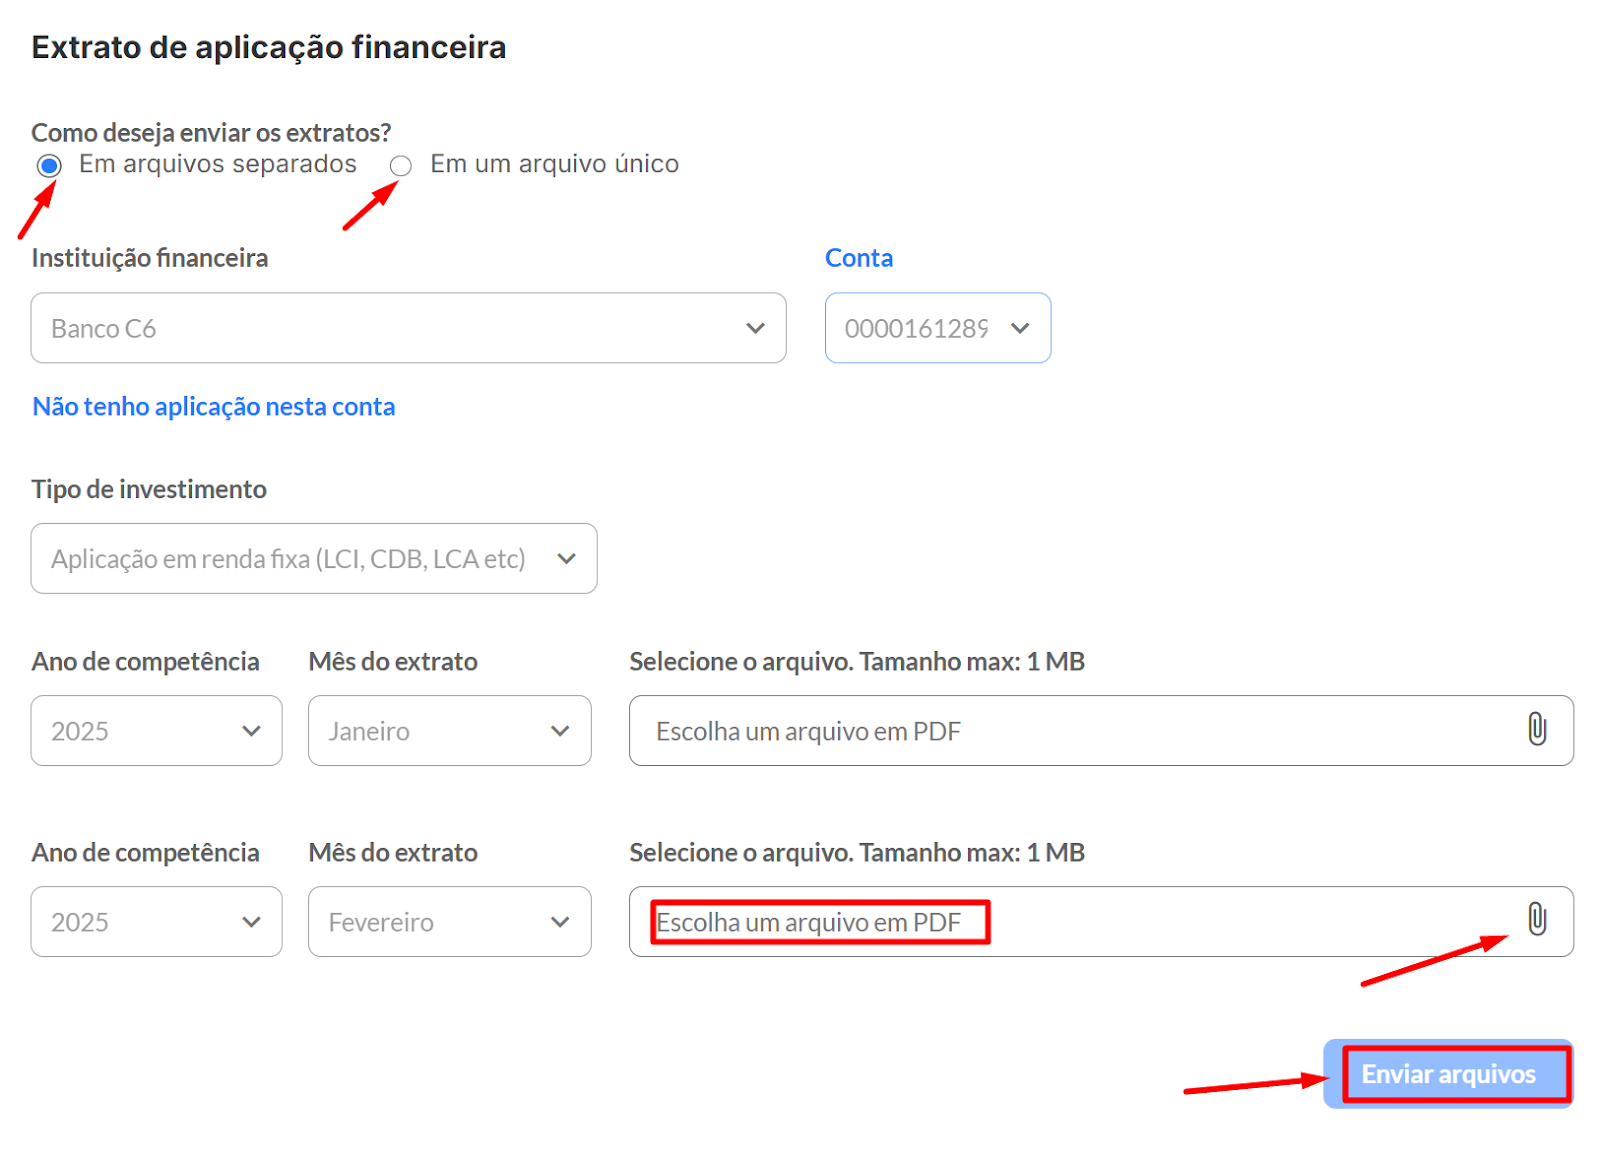1600x1157 pixels.
Task: Expand the 'Aplicação em renda fixa' investment type dropdown
Action: pyautogui.click(x=300, y=559)
